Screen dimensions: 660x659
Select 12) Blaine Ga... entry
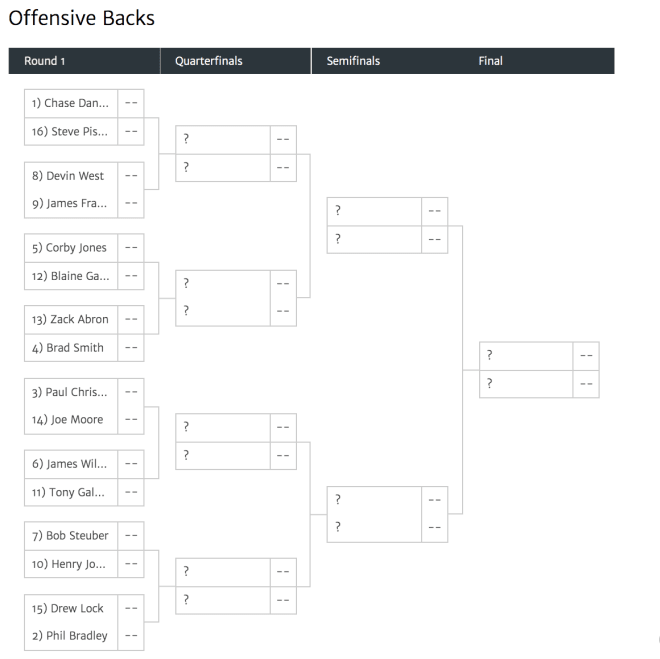[71, 276]
